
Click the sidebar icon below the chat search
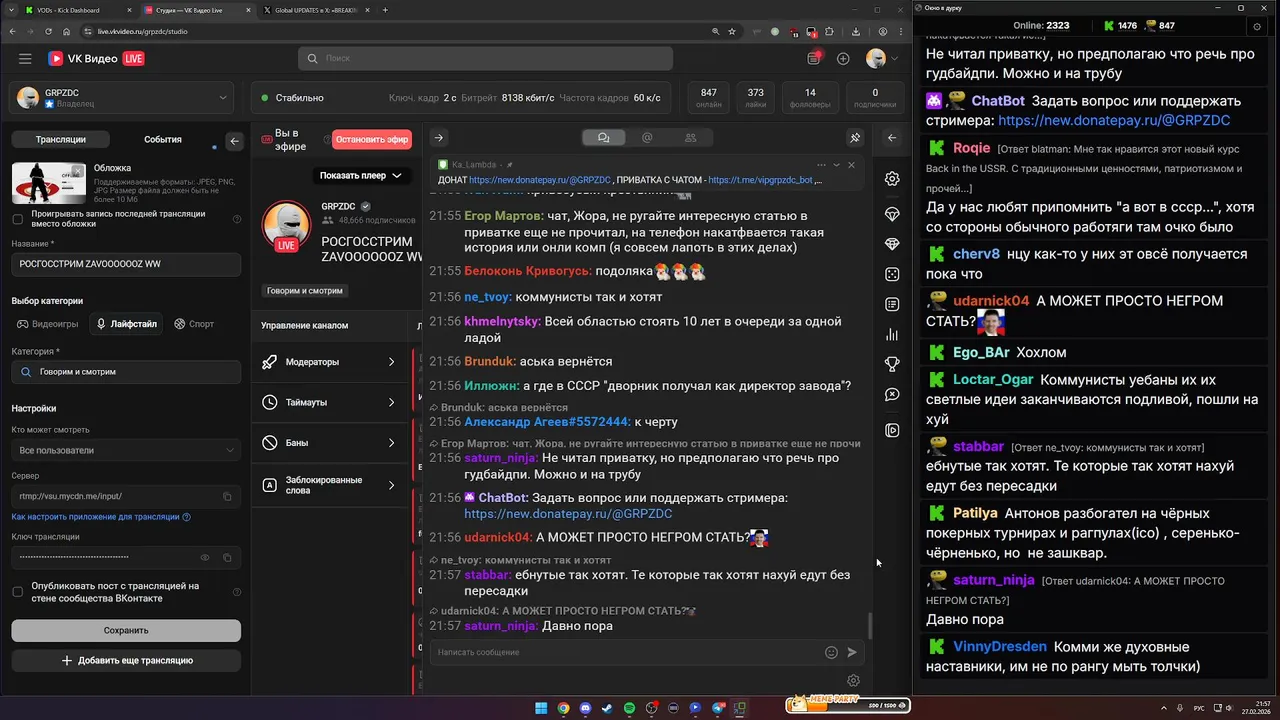pyautogui.click(x=892, y=430)
